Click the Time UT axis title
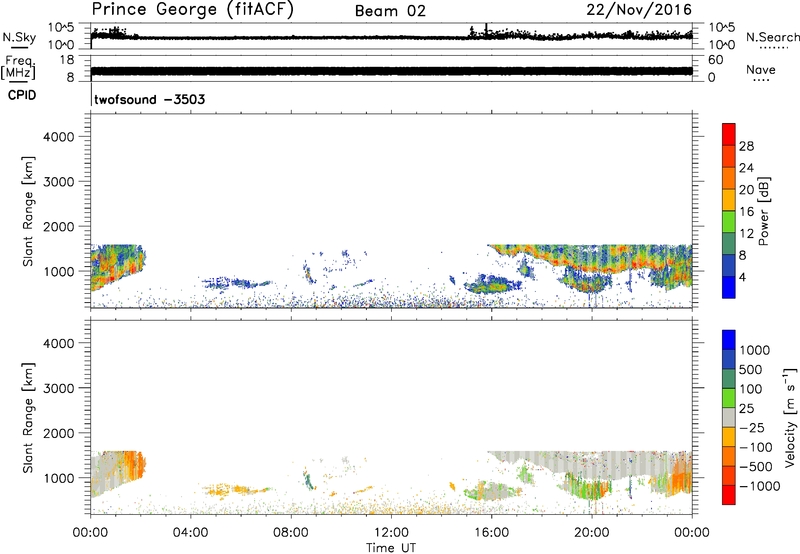Viewport: 800px width, 554px height. (x=391, y=548)
